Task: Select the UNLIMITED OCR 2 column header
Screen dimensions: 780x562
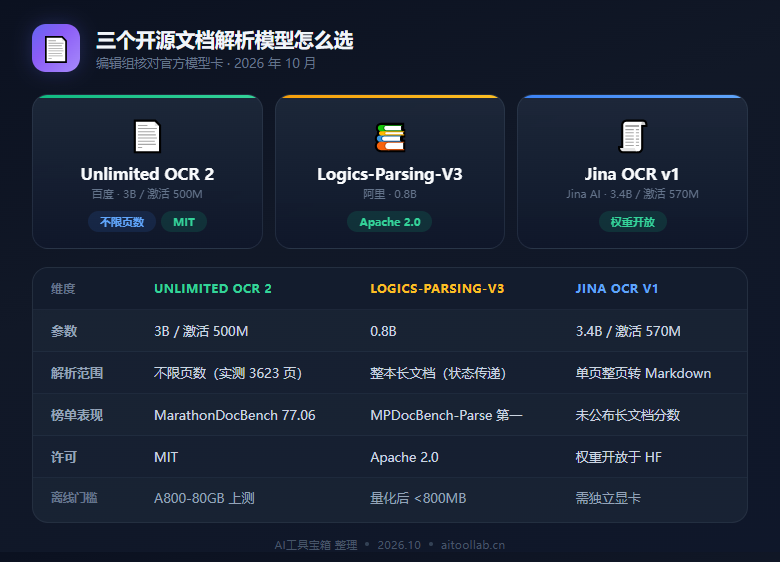Action: click(213, 288)
